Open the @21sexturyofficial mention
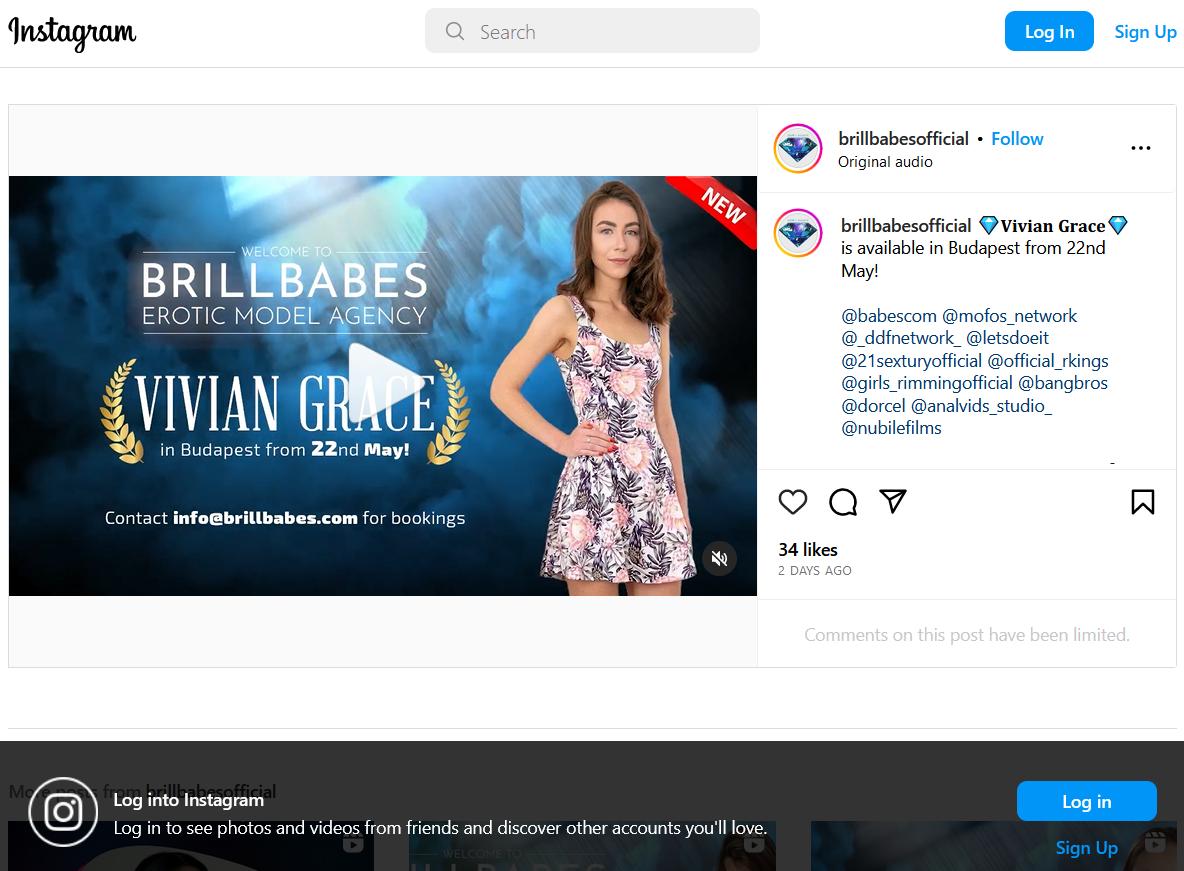 click(911, 361)
